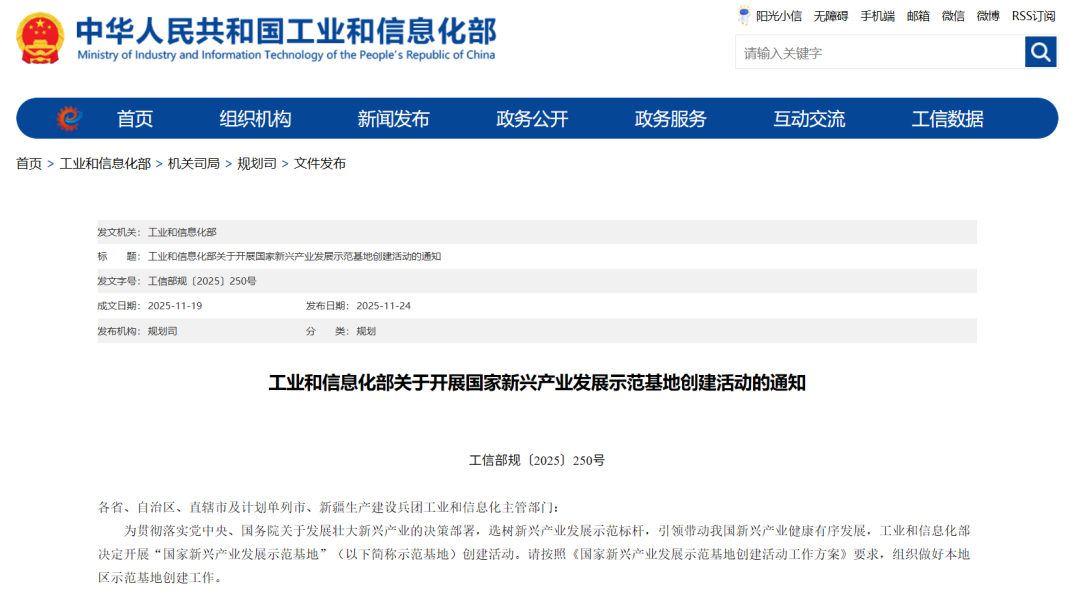Click the keyword search input field
Screen dimensions: 1080x599
tap(879, 52)
